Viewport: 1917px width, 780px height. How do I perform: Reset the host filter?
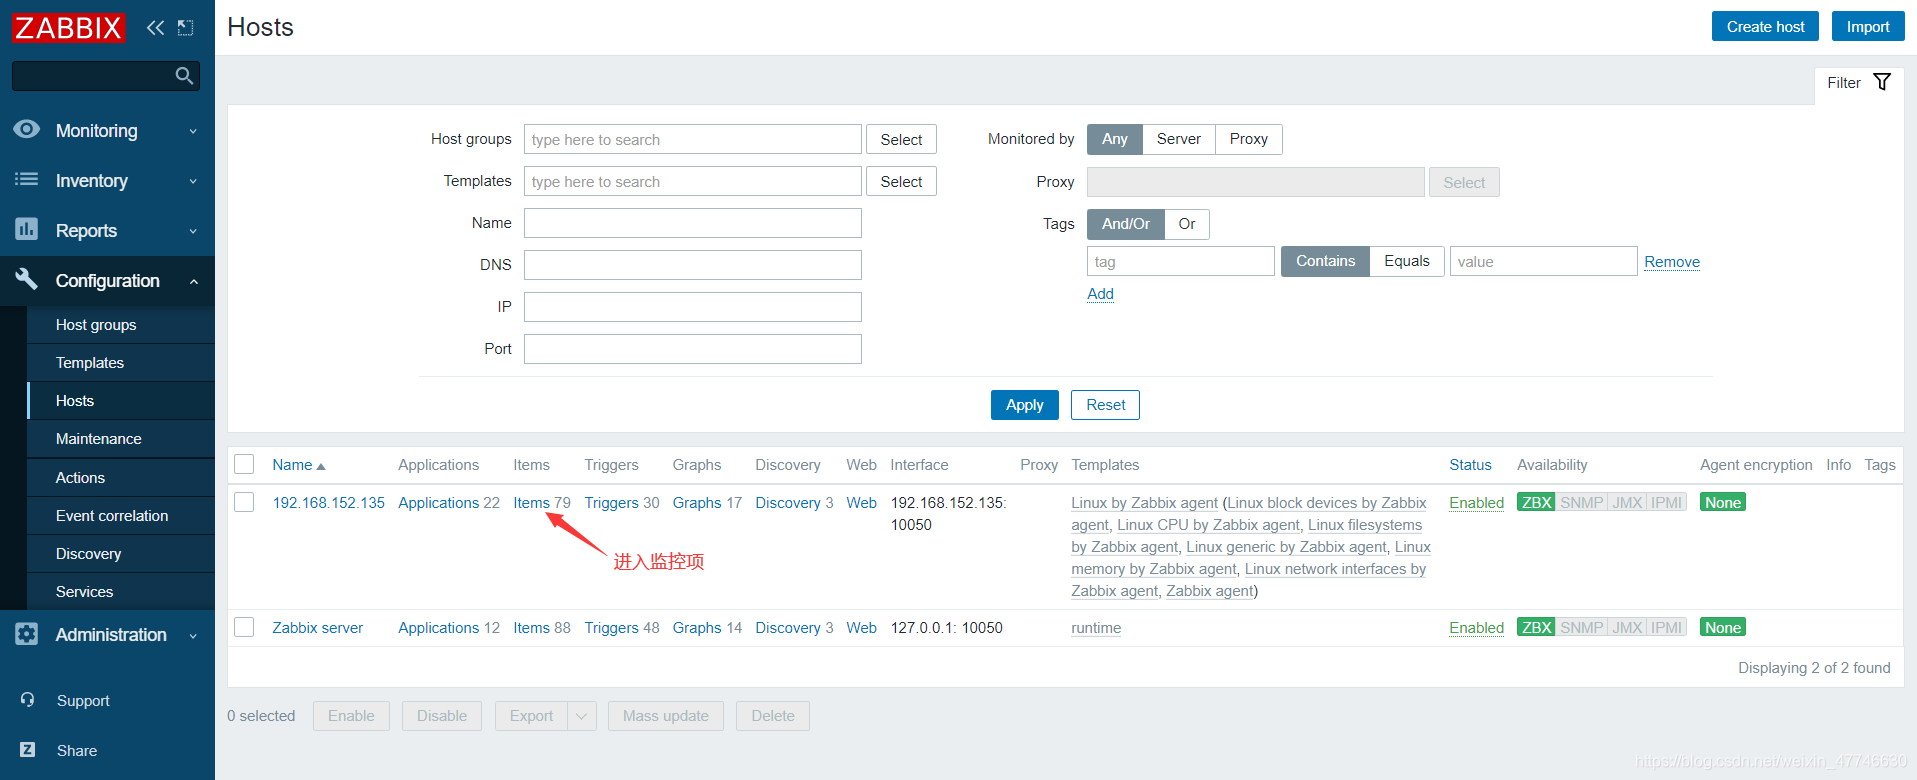[1105, 405]
